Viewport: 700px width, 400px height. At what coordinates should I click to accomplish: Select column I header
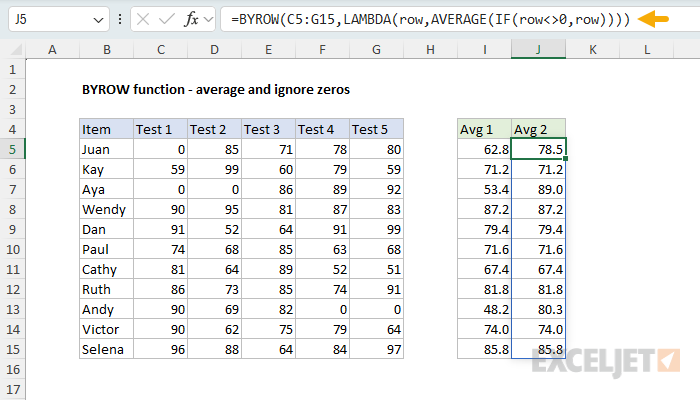(x=485, y=50)
